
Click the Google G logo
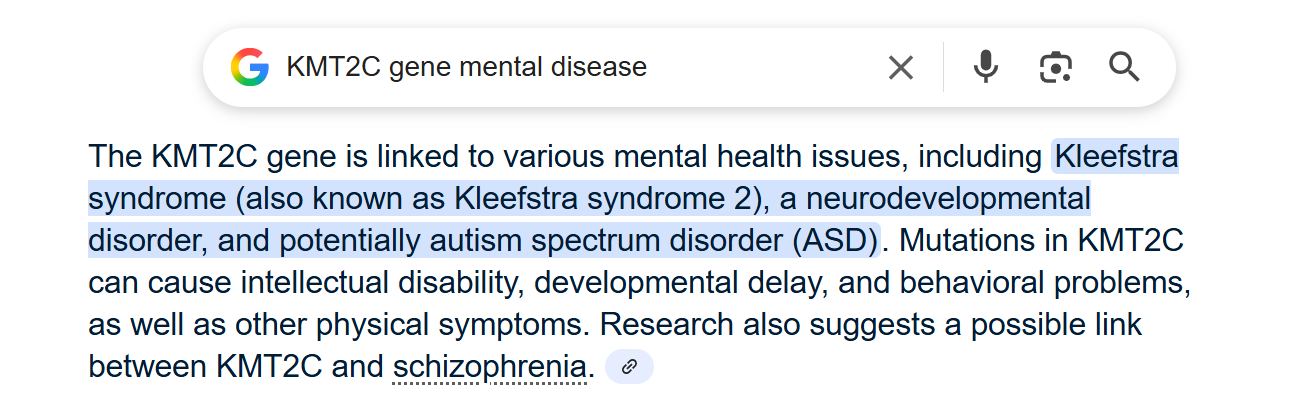tap(250, 67)
